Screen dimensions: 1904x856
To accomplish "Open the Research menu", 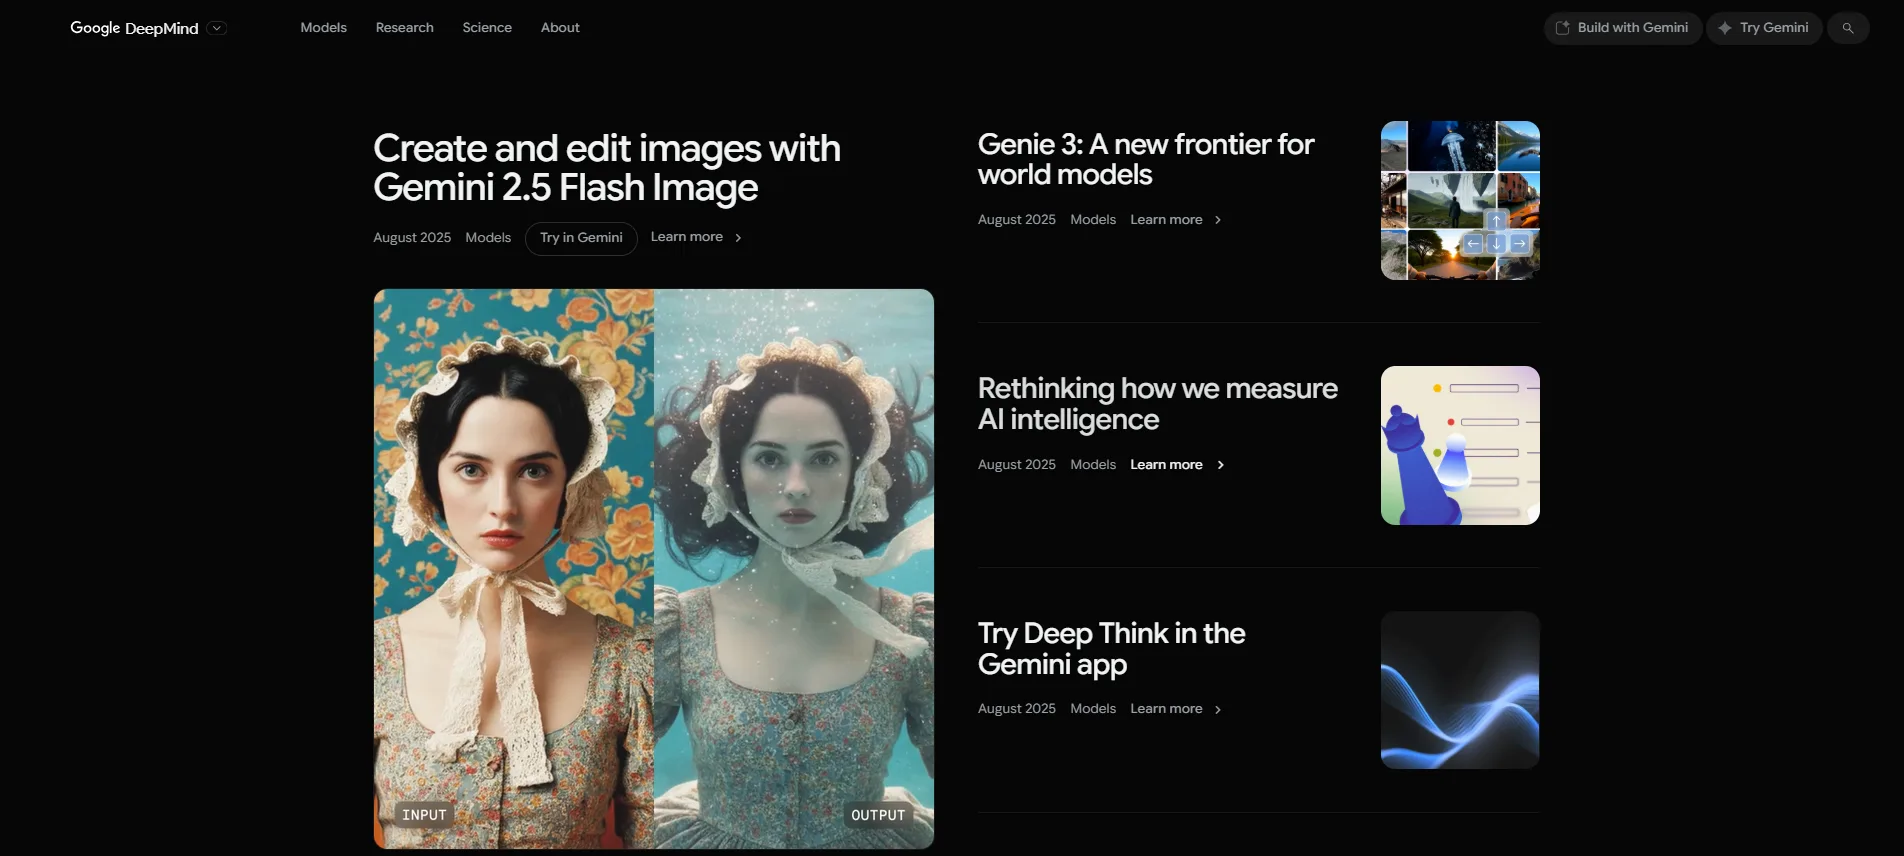I will [404, 28].
